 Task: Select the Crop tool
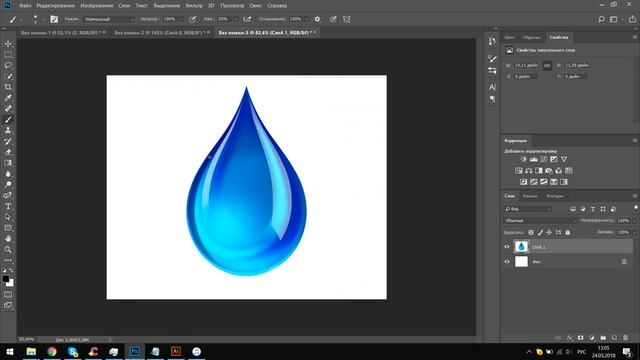point(8,87)
